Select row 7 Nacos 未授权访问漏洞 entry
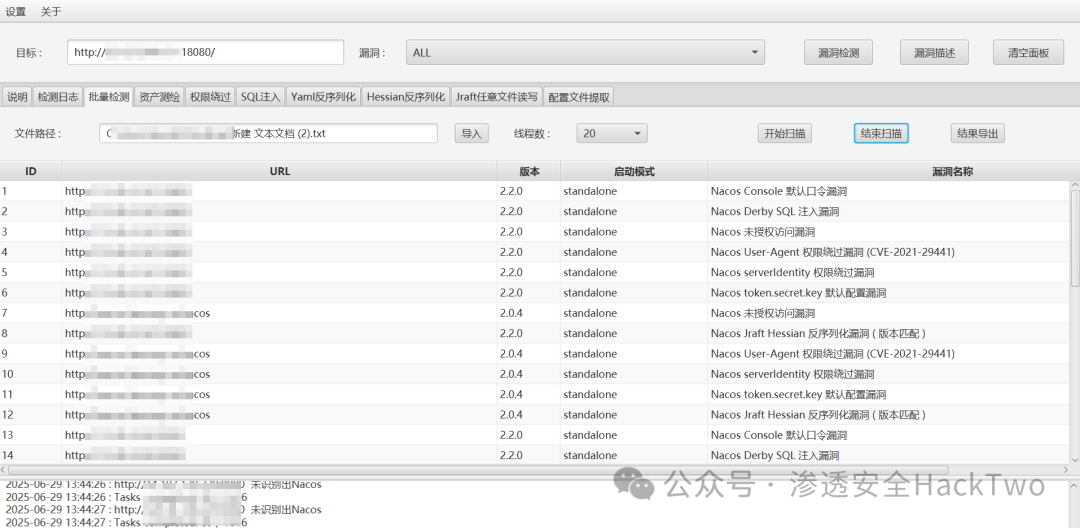The image size is (1080, 528). [x=534, y=313]
